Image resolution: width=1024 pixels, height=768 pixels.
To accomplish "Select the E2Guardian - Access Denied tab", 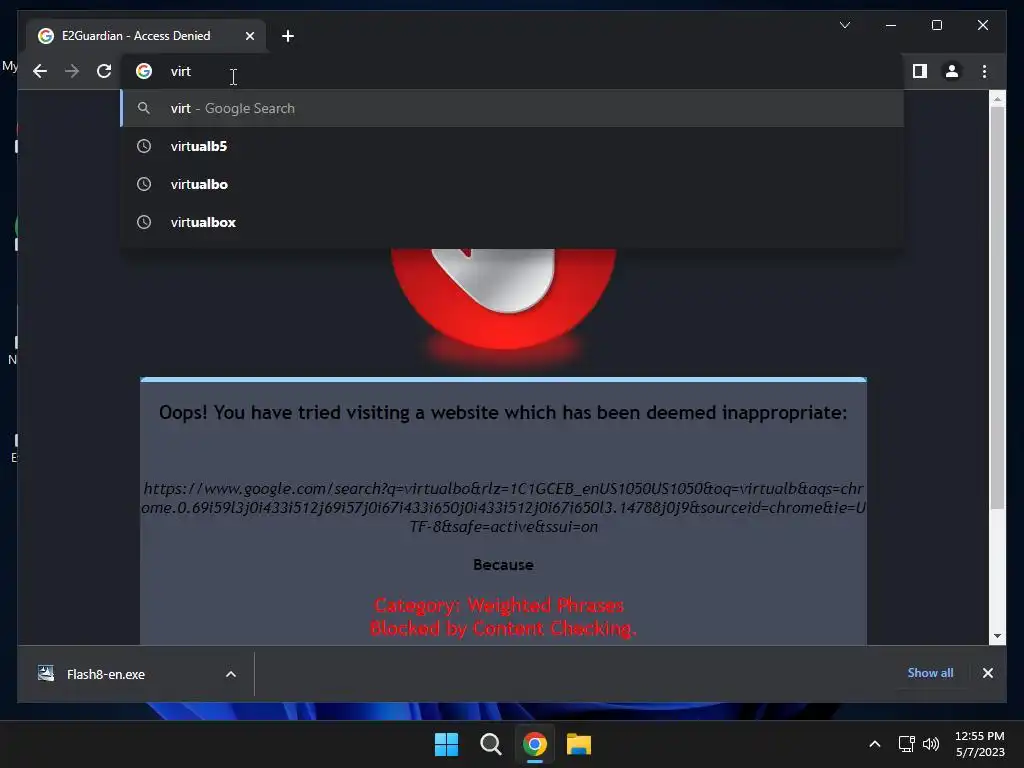I will click(x=146, y=36).
